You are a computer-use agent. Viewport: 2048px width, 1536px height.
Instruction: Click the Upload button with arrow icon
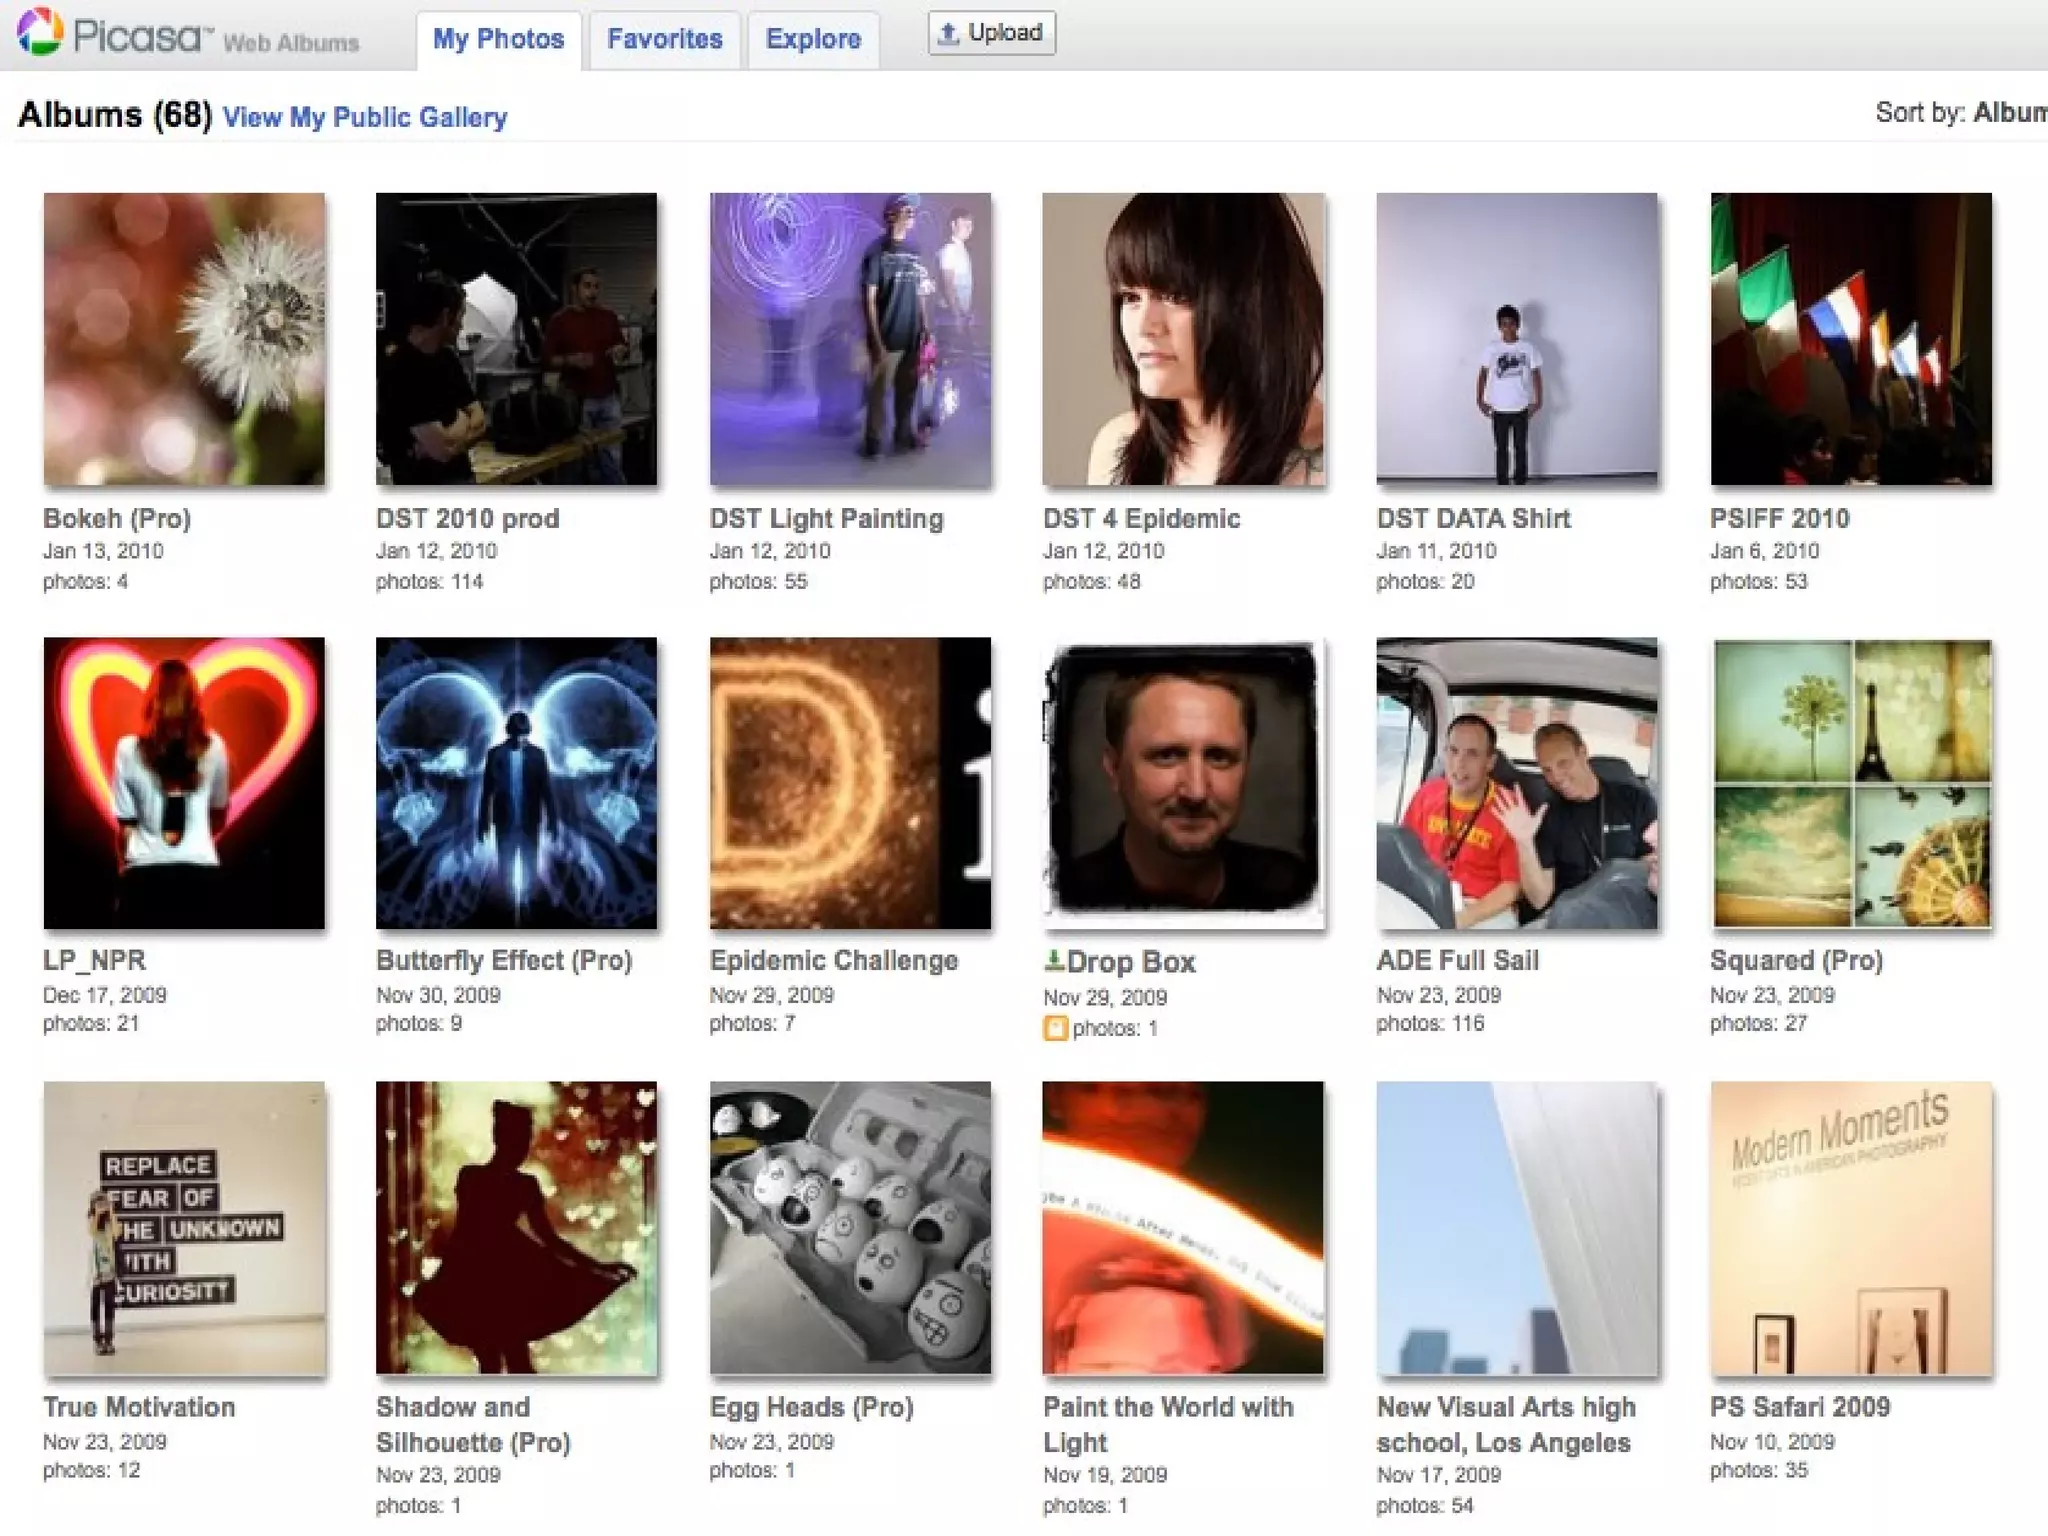[x=990, y=33]
